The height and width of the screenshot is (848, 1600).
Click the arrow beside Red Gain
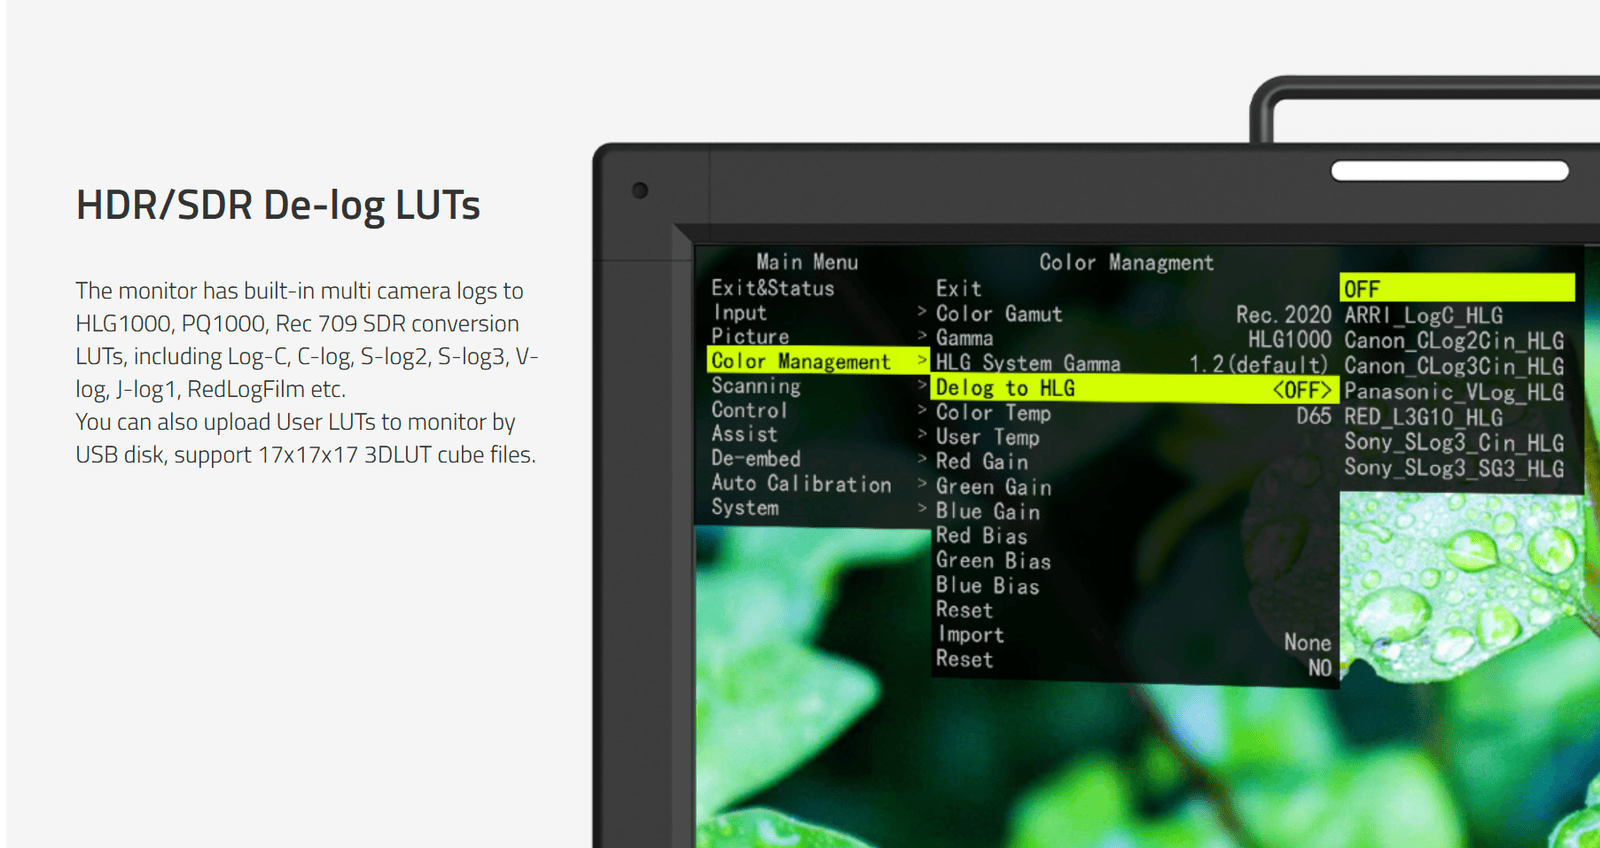click(x=922, y=460)
